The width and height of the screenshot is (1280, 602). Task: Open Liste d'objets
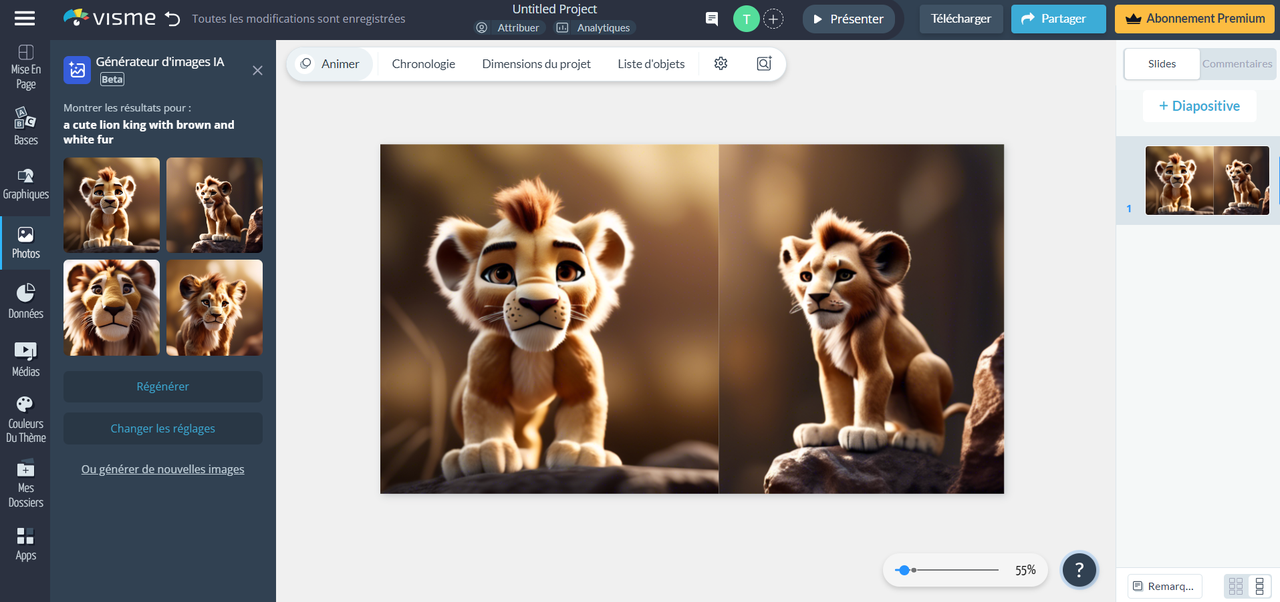651,64
